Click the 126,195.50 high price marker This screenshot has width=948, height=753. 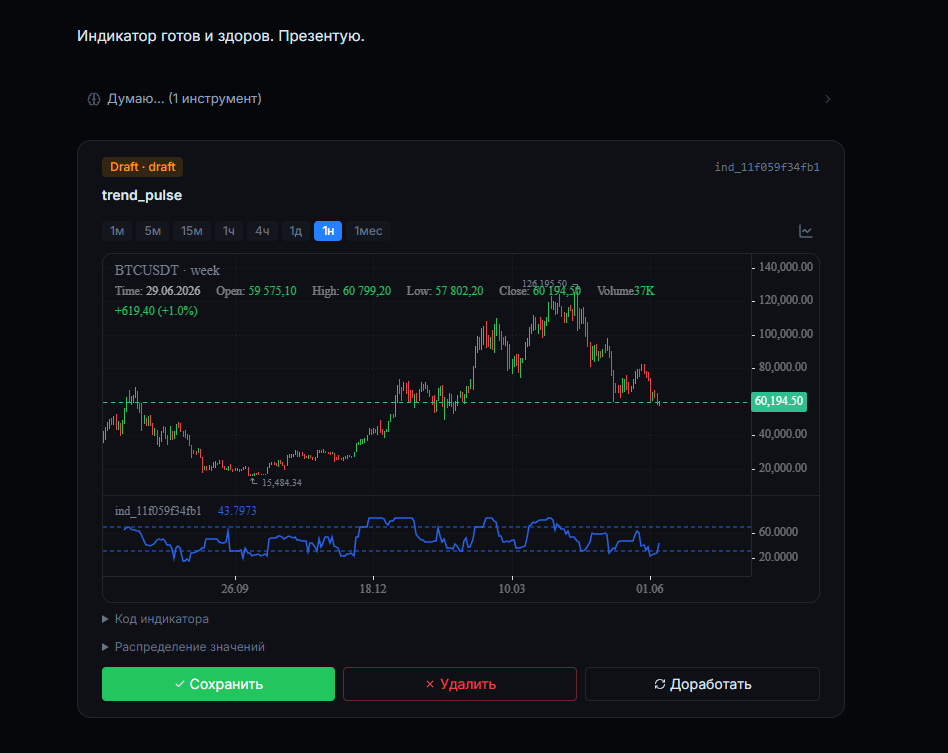[x=544, y=284]
